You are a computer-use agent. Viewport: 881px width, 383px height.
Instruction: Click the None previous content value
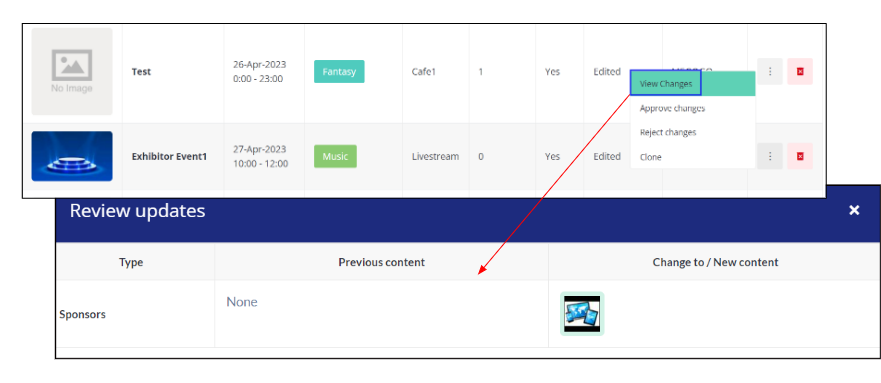[x=242, y=302]
